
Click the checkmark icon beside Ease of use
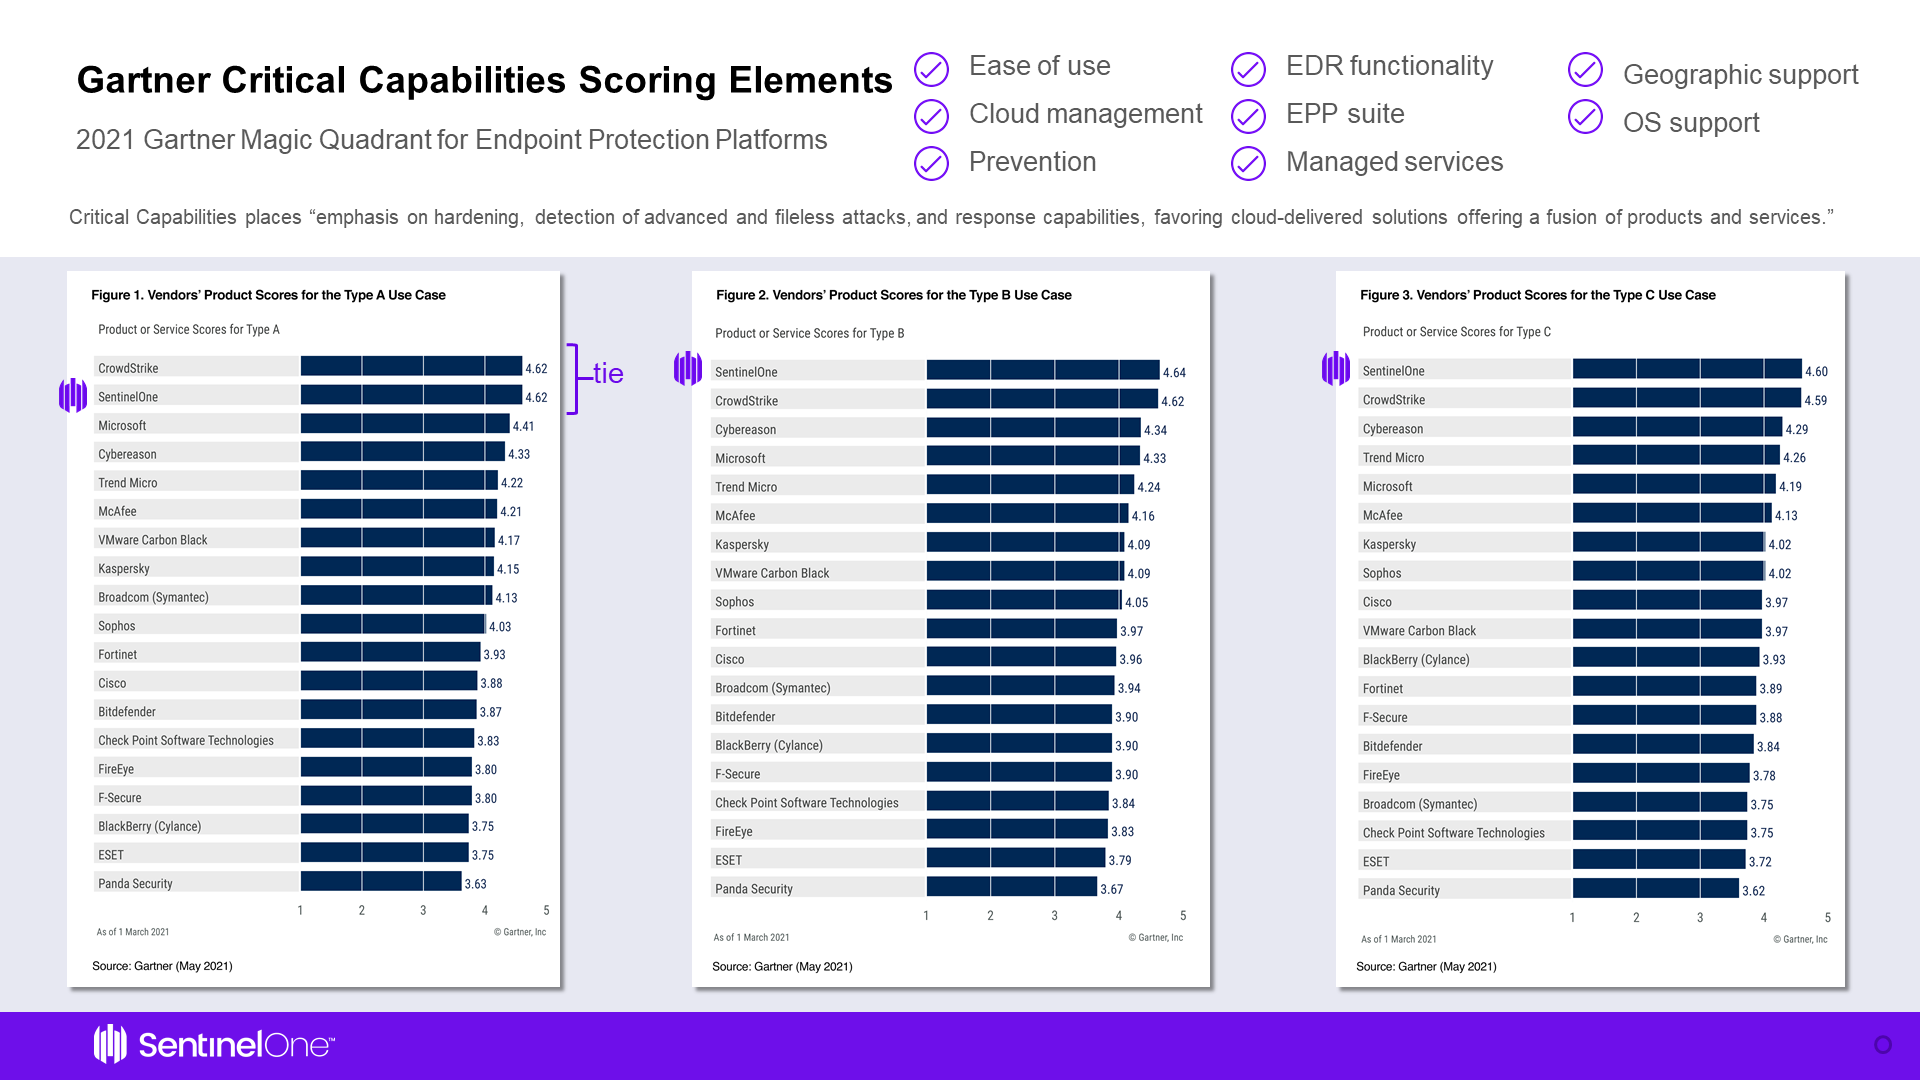[x=931, y=69]
